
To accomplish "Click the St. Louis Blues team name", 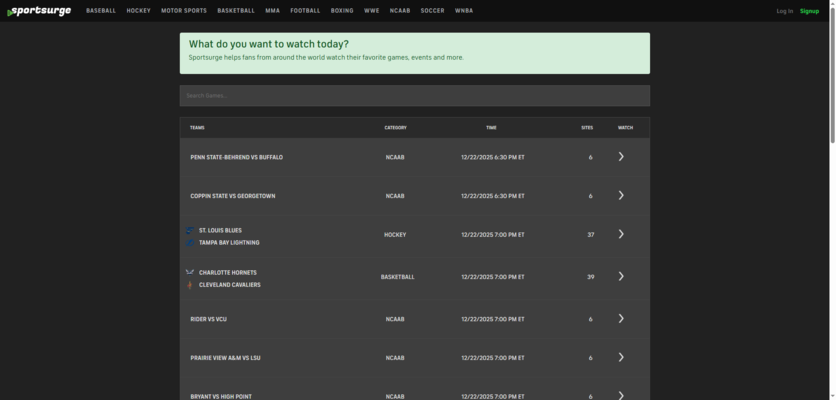I will coord(220,230).
